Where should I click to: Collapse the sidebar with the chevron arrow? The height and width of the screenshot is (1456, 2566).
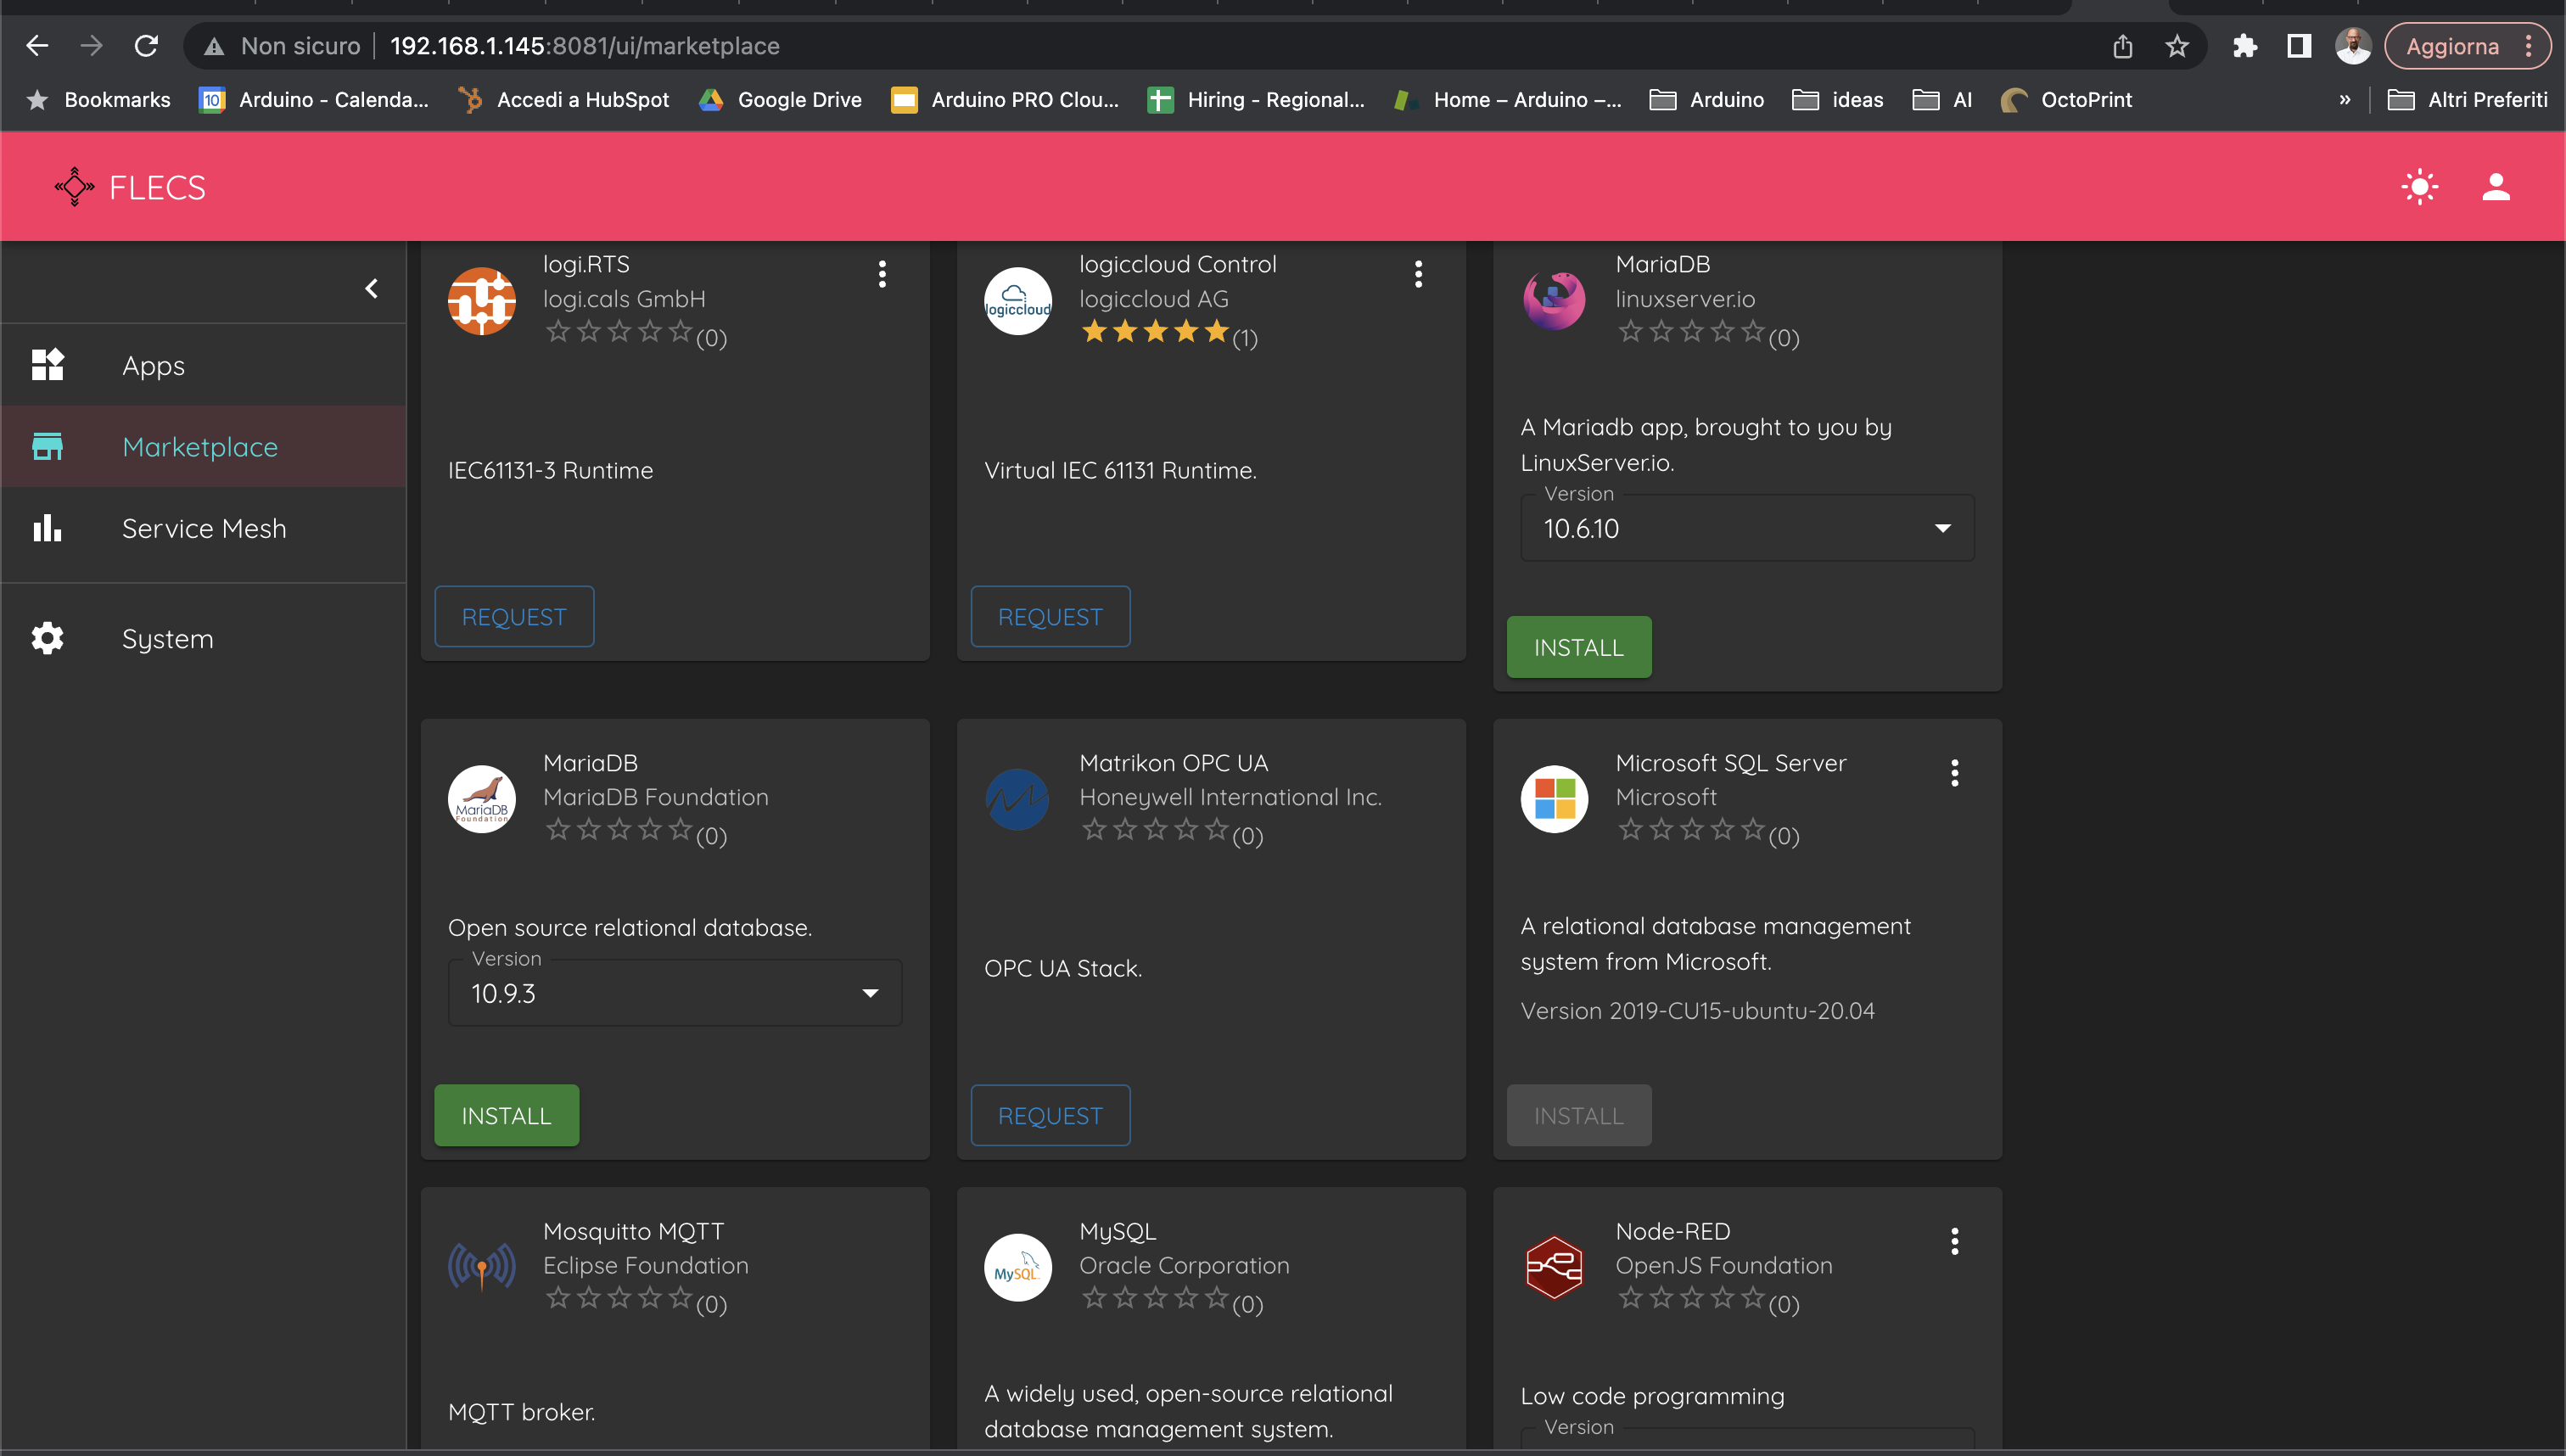point(371,289)
